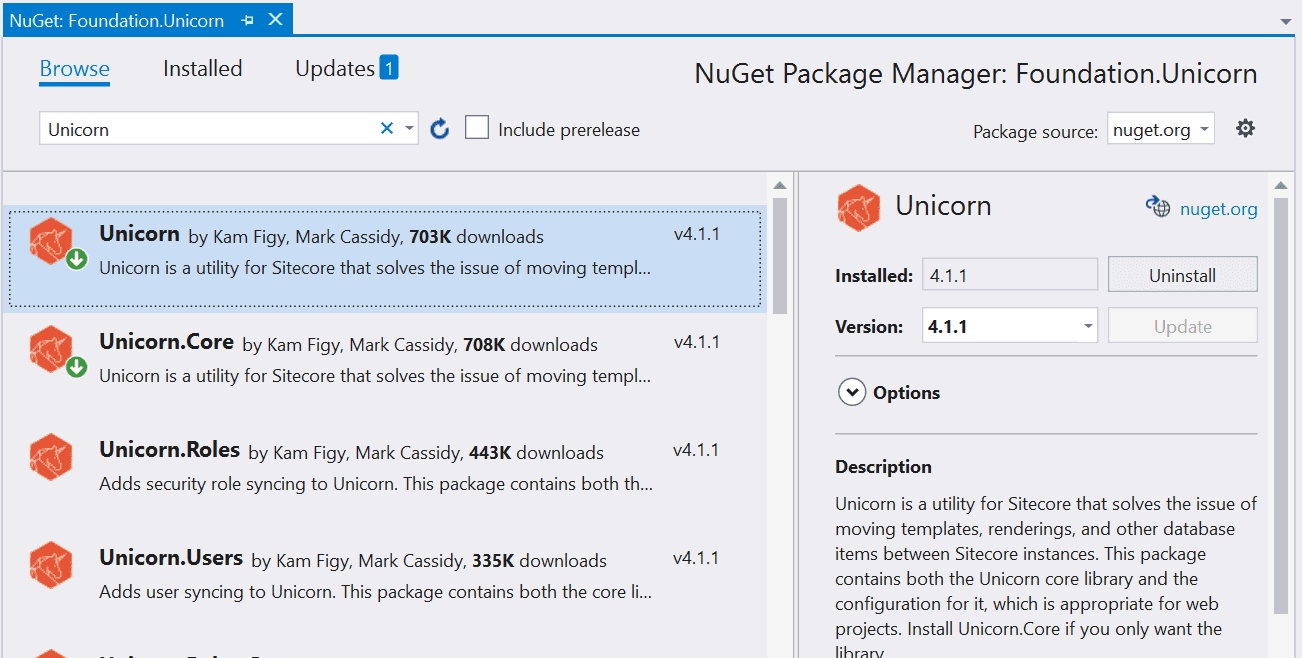Switch to the Installed tab

point(203,69)
